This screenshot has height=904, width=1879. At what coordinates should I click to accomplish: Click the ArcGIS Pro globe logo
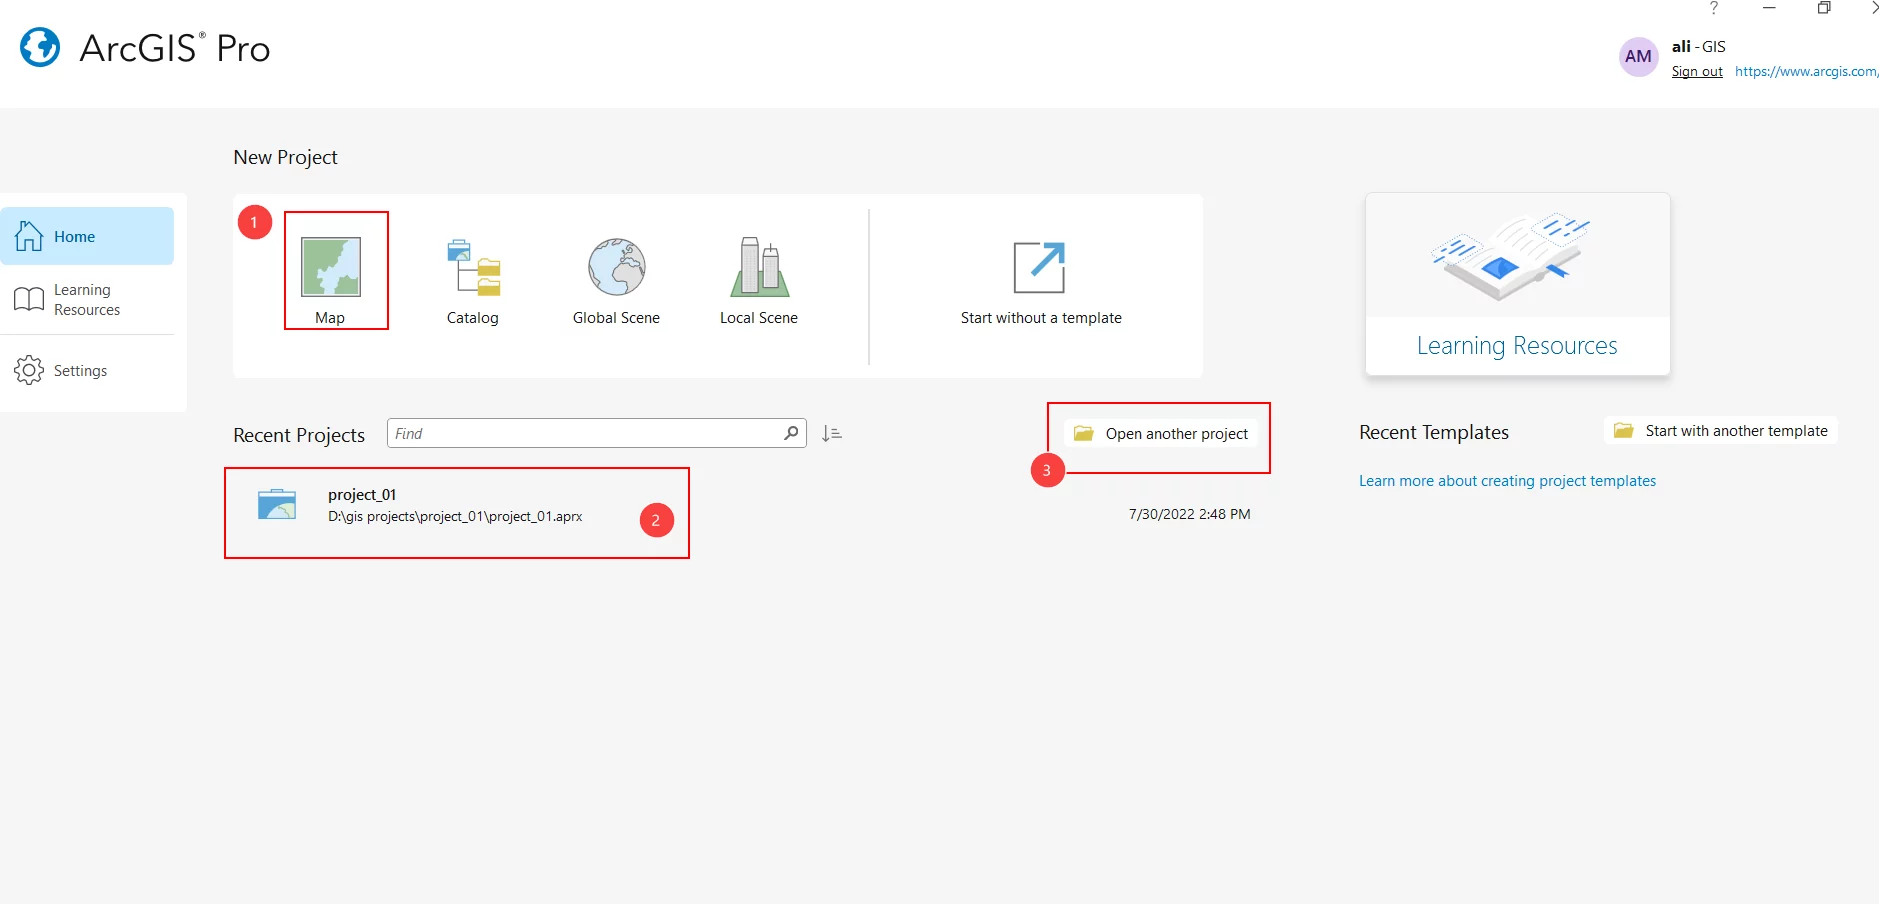pos(41,47)
